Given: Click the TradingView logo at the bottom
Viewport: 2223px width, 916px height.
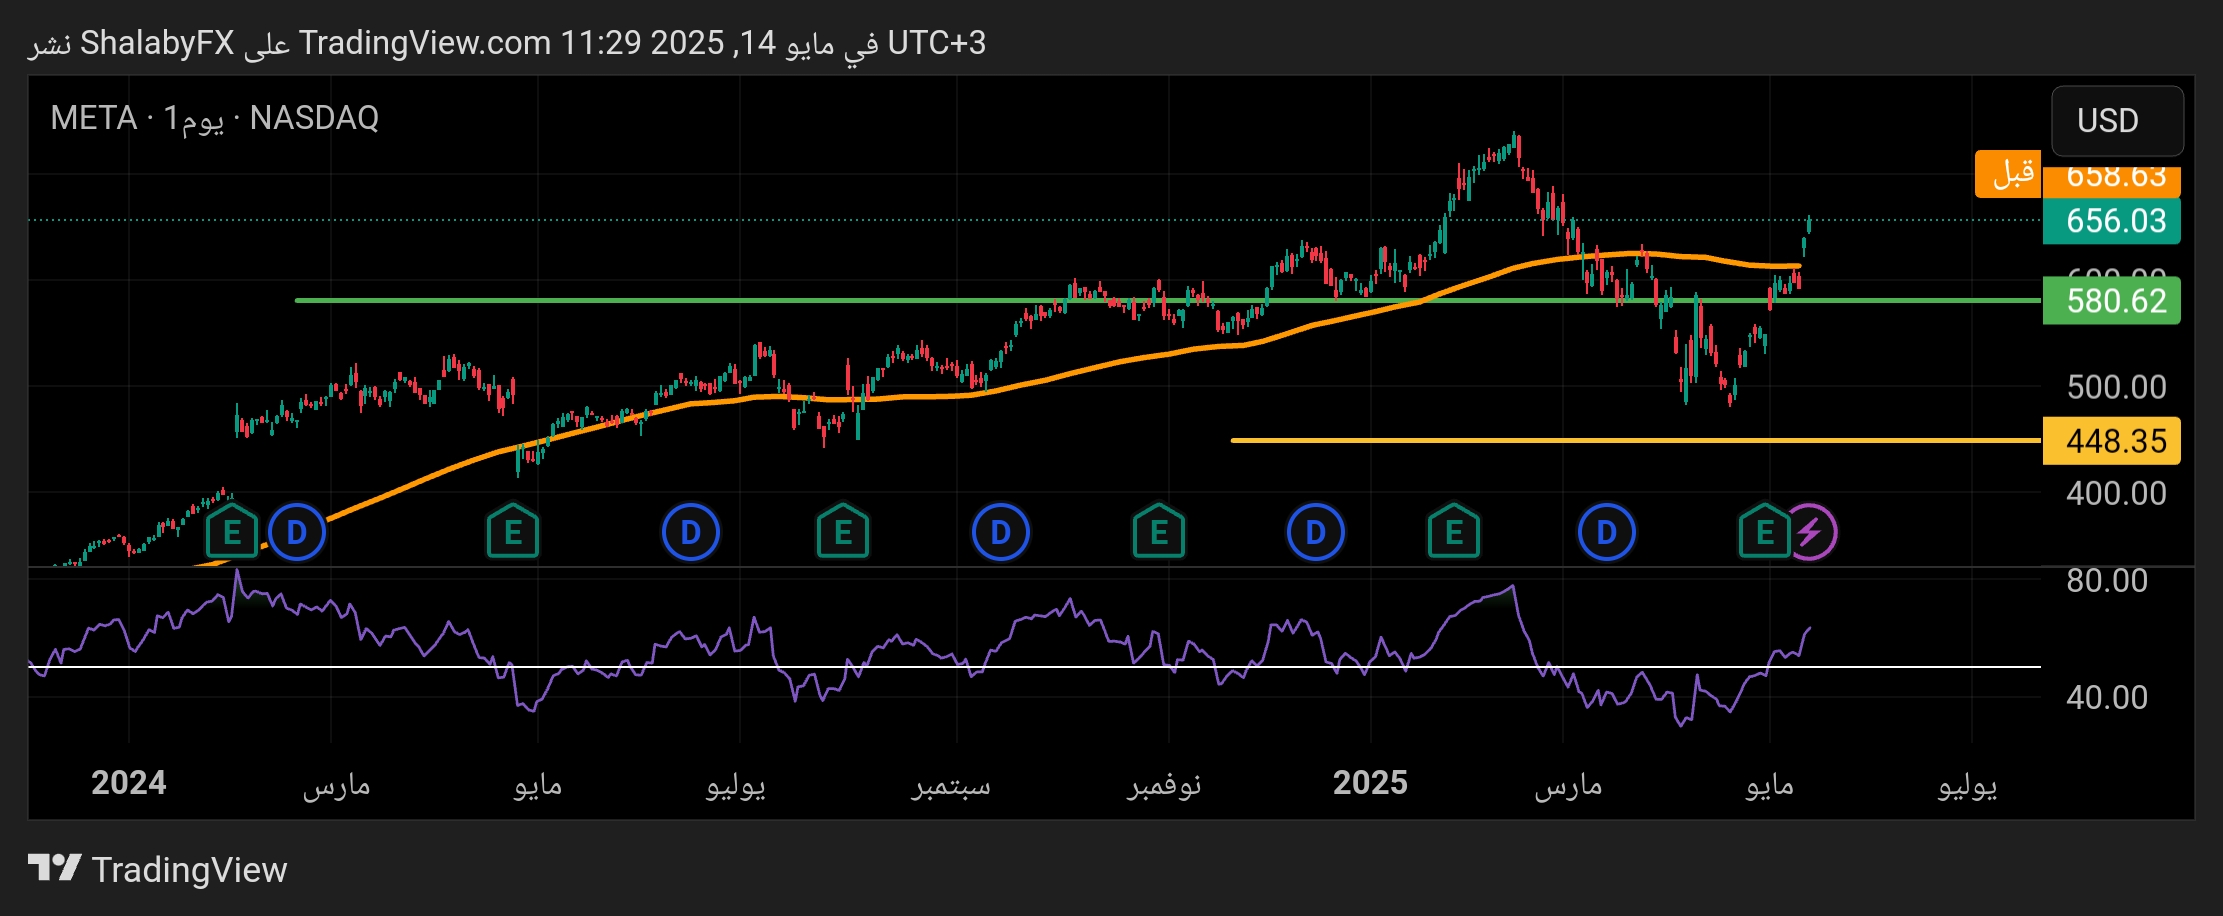Looking at the screenshot, I should (x=157, y=869).
